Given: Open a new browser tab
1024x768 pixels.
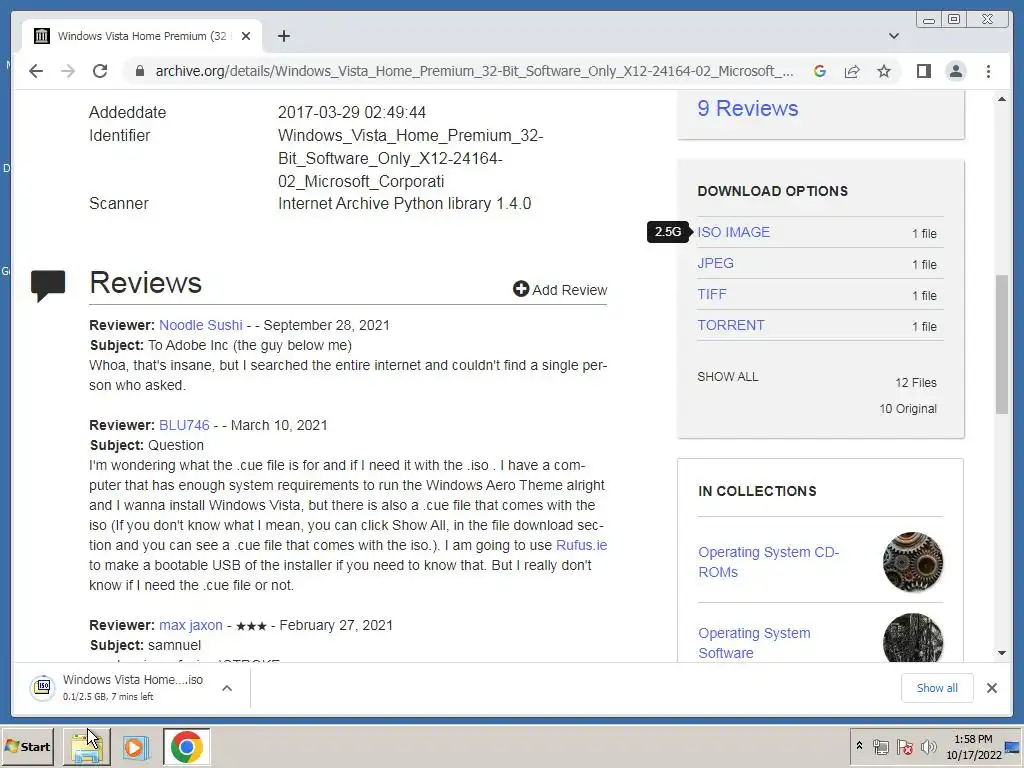Looking at the screenshot, I should (x=283, y=36).
